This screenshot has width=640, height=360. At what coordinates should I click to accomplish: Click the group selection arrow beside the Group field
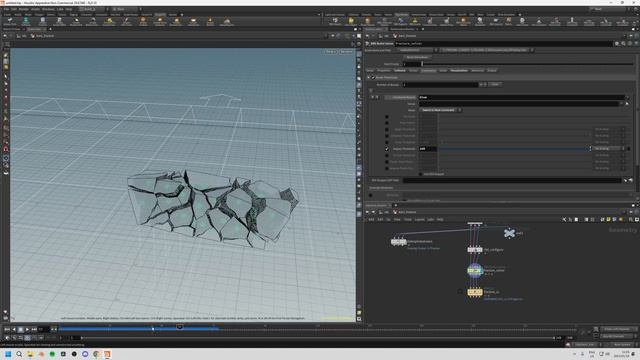627,104
